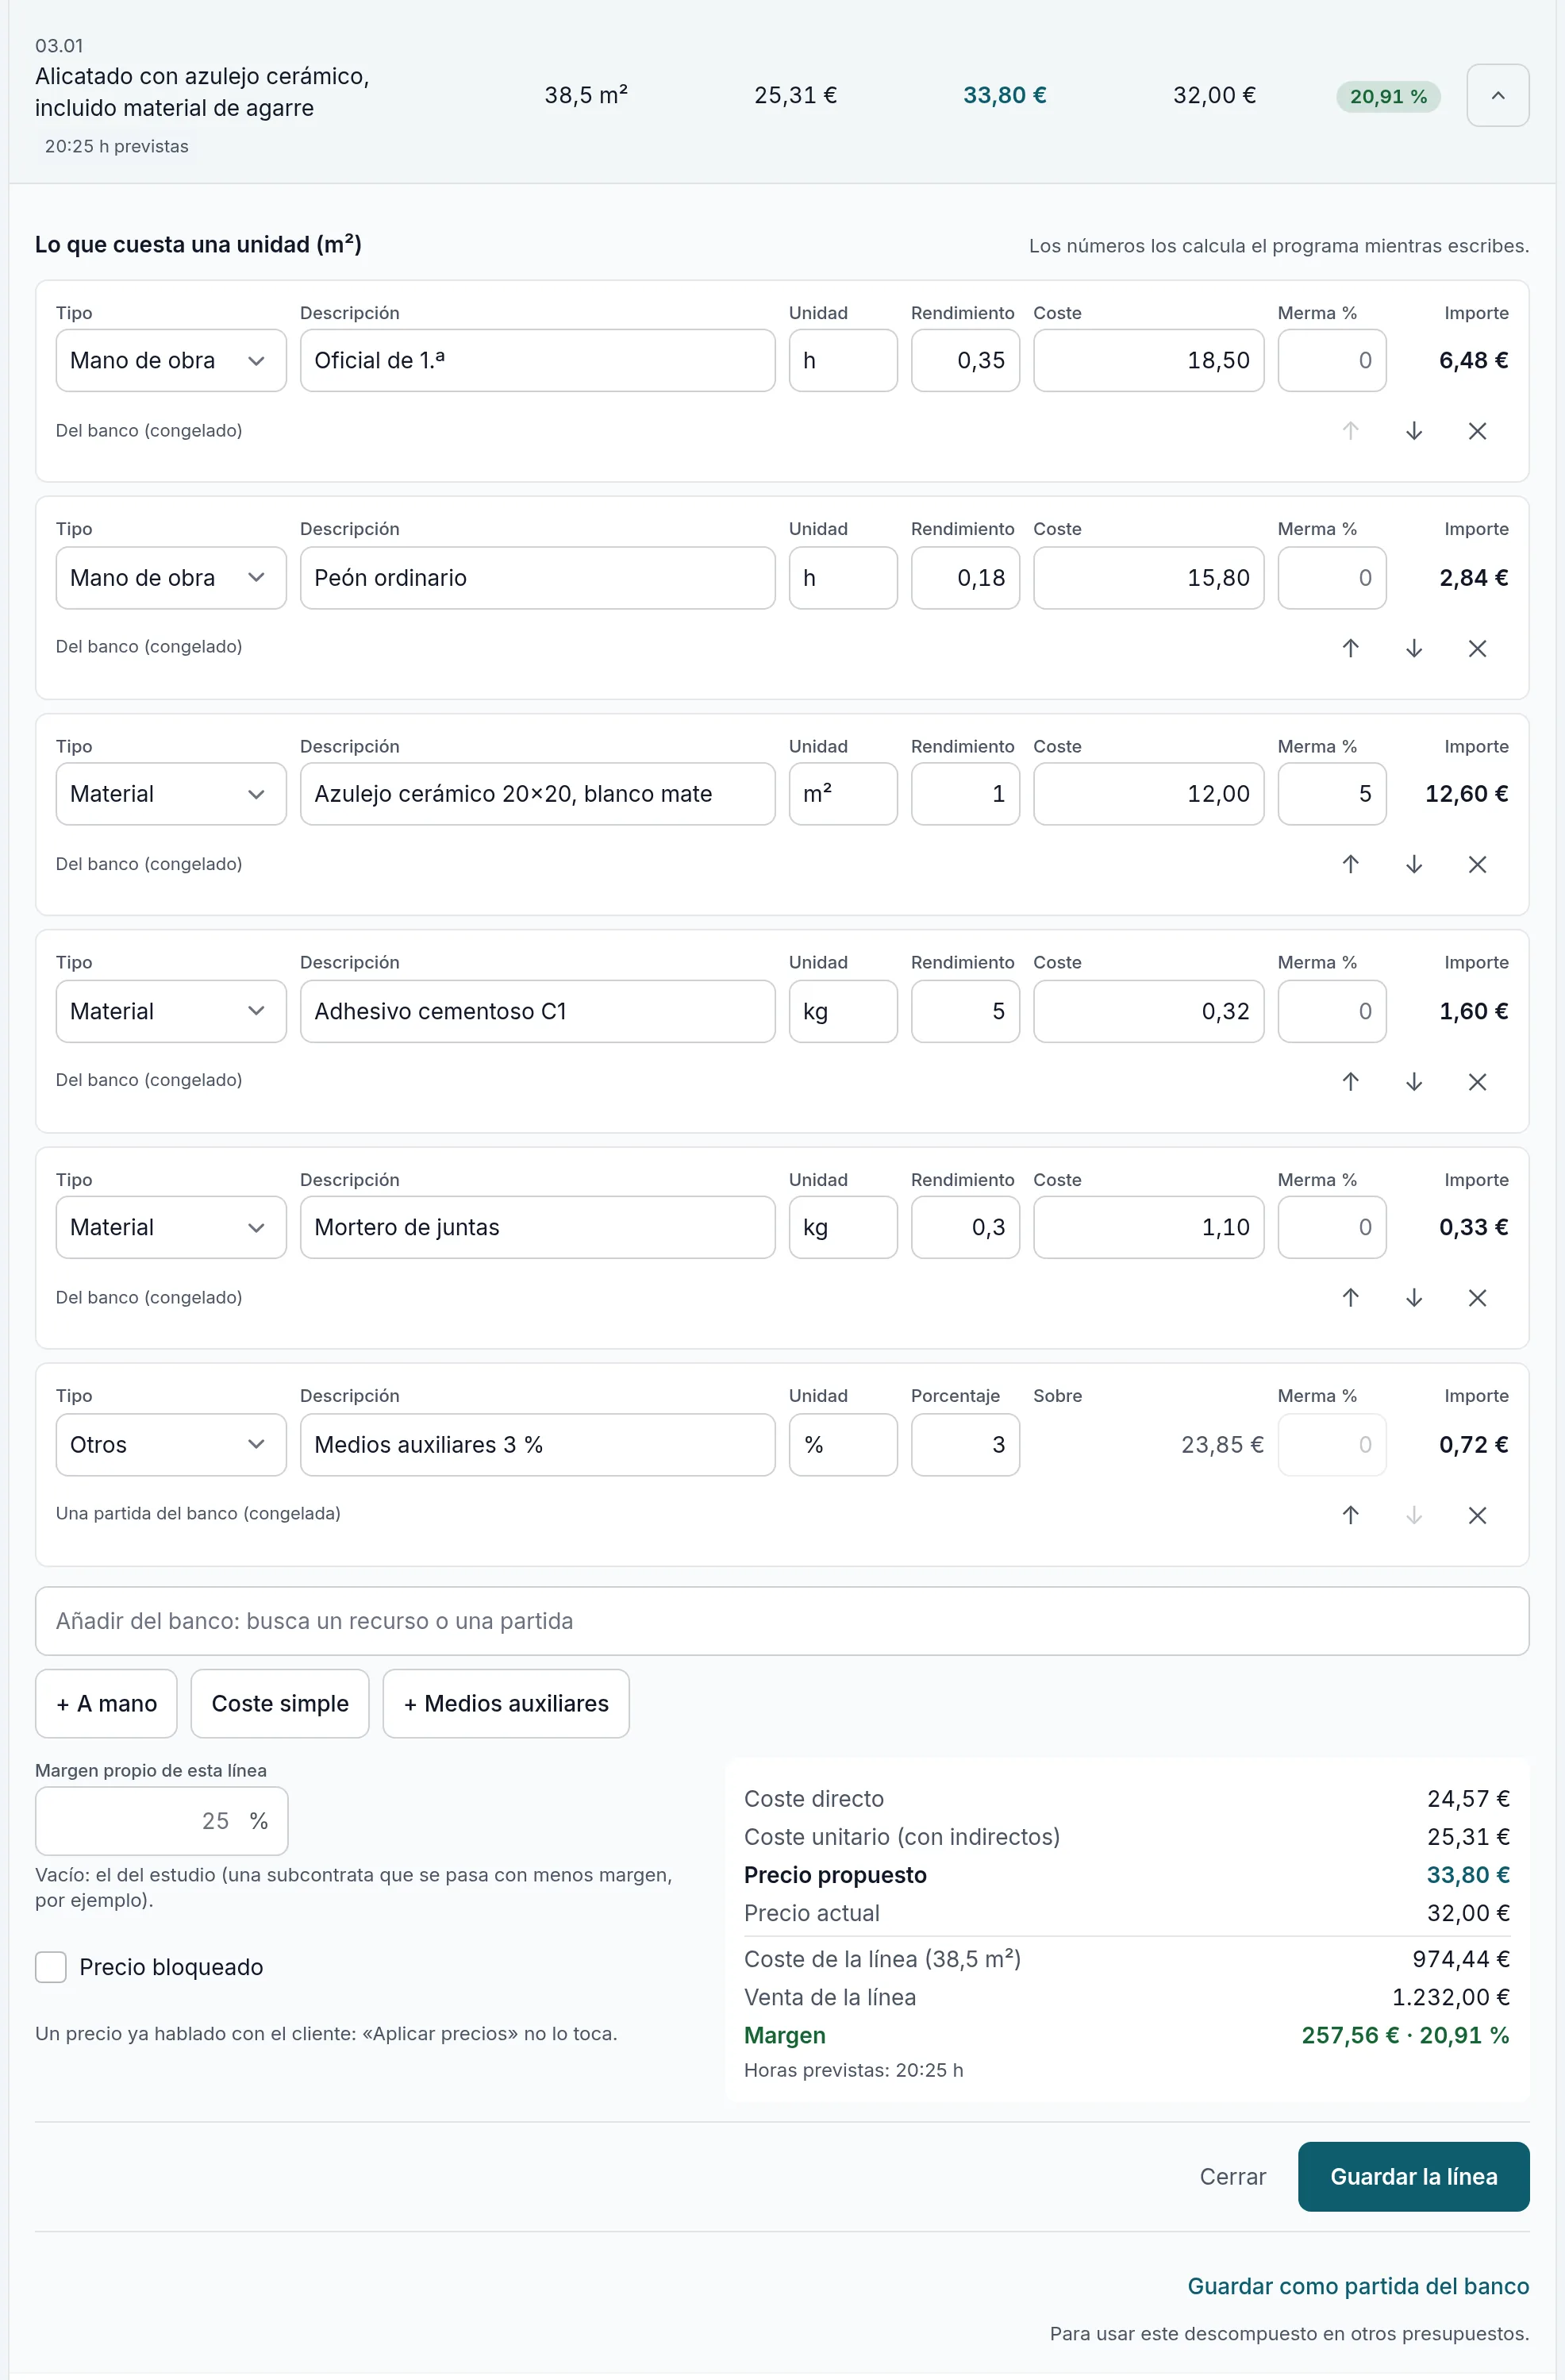
Task: Open Tipo dropdown for Peón ordinario
Action: (x=171, y=577)
